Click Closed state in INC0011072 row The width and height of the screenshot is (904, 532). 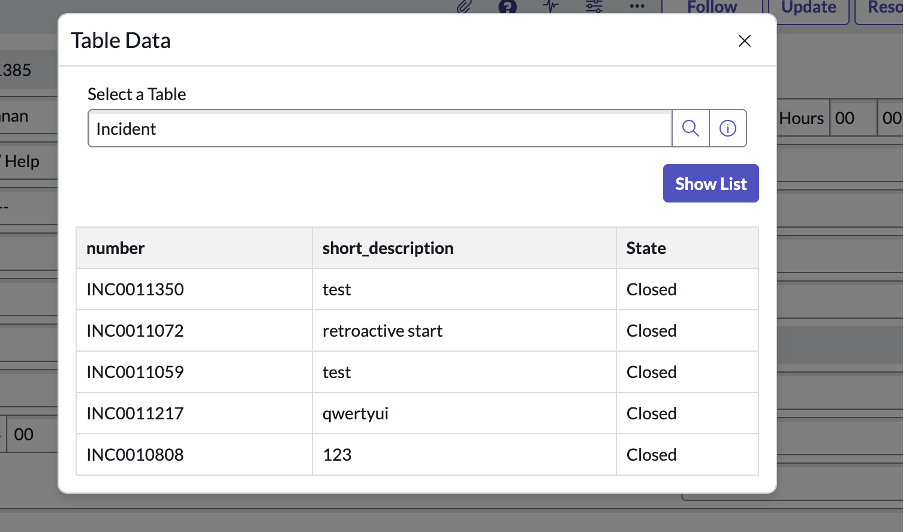pos(687,331)
